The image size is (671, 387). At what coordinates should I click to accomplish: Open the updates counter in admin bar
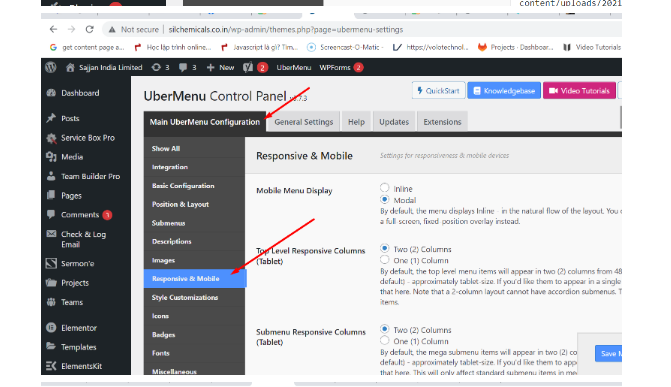click(161, 67)
